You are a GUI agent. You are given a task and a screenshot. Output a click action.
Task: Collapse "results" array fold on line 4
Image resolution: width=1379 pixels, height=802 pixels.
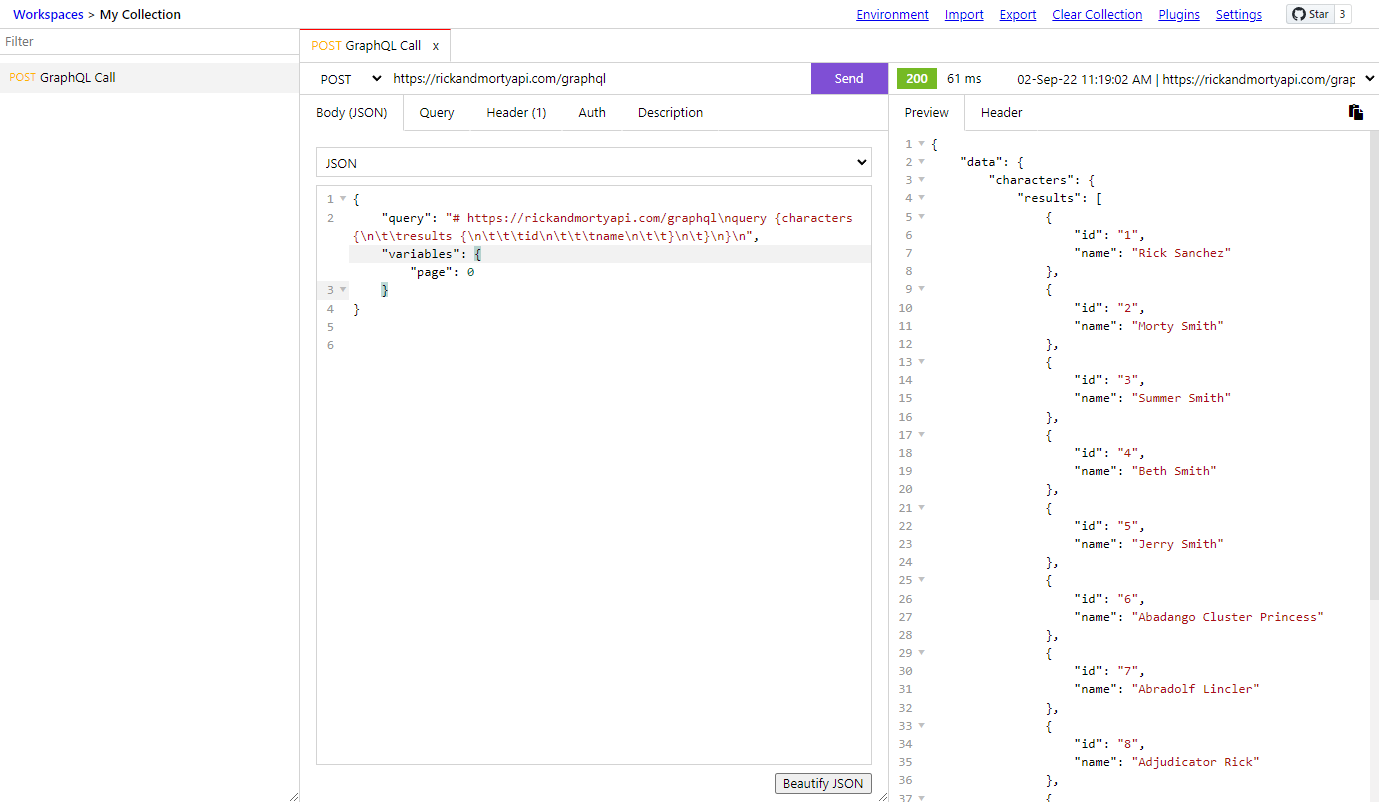921,198
